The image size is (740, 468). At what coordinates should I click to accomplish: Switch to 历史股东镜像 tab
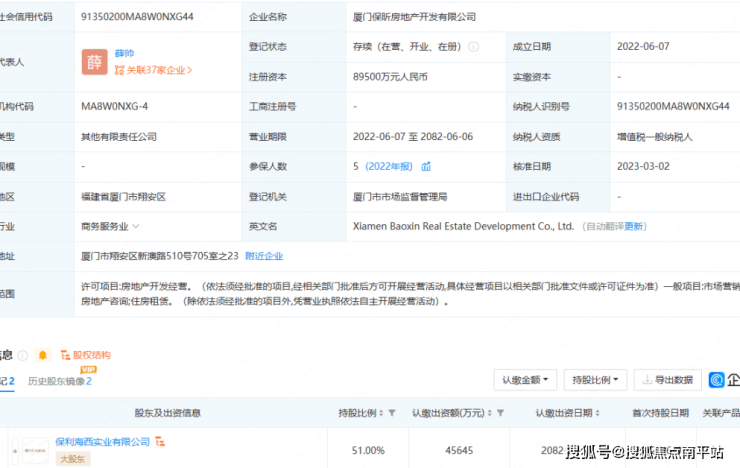click(60, 381)
